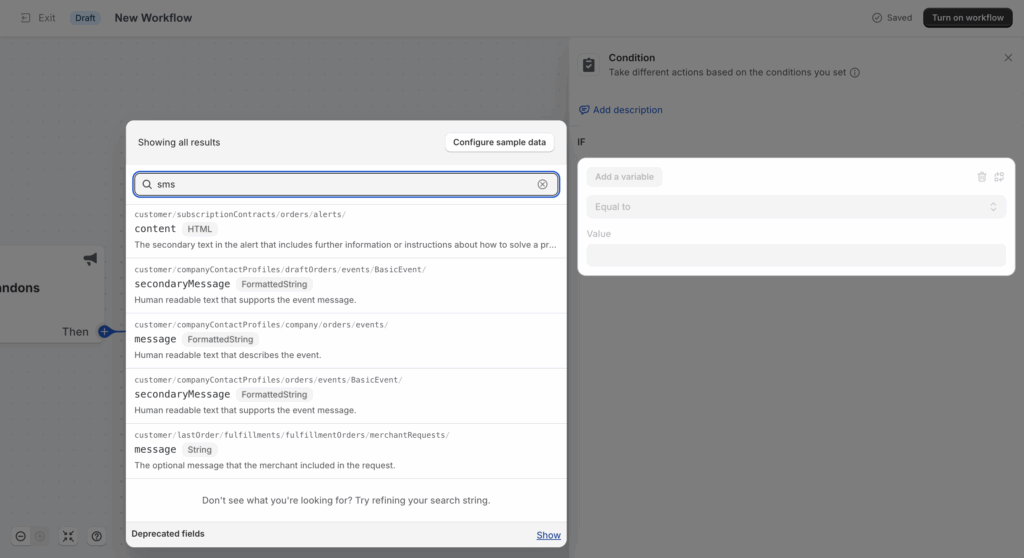Image resolution: width=1024 pixels, height=558 pixels.
Task: Click Exit text in header
Action: (46, 18)
